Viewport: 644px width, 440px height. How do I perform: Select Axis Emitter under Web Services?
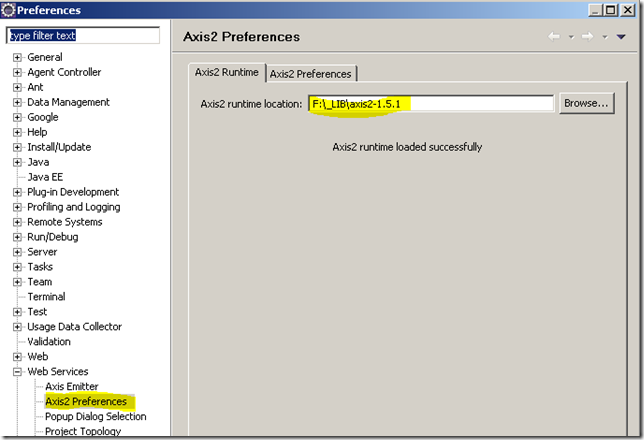tap(71, 387)
